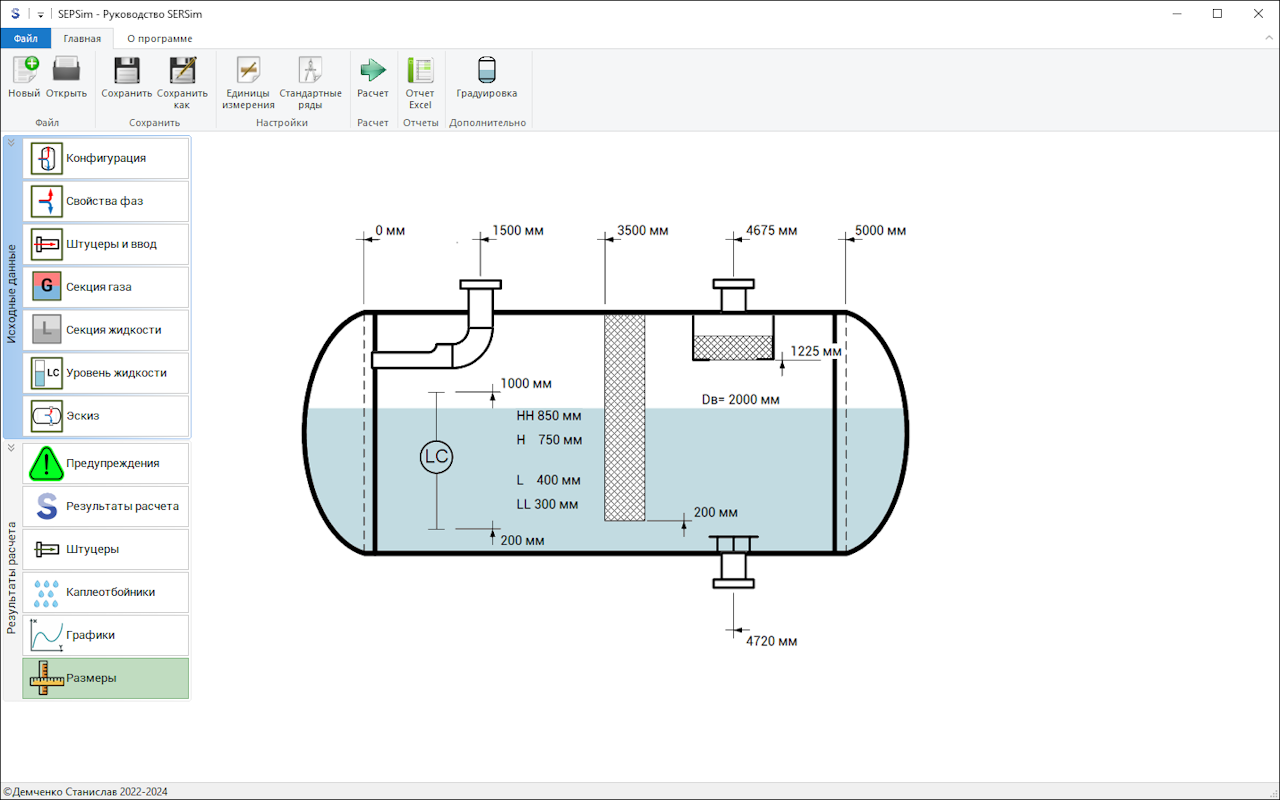The image size is (1280, 800).
Task: Open the Графики results view
Action: coord(106,635)
